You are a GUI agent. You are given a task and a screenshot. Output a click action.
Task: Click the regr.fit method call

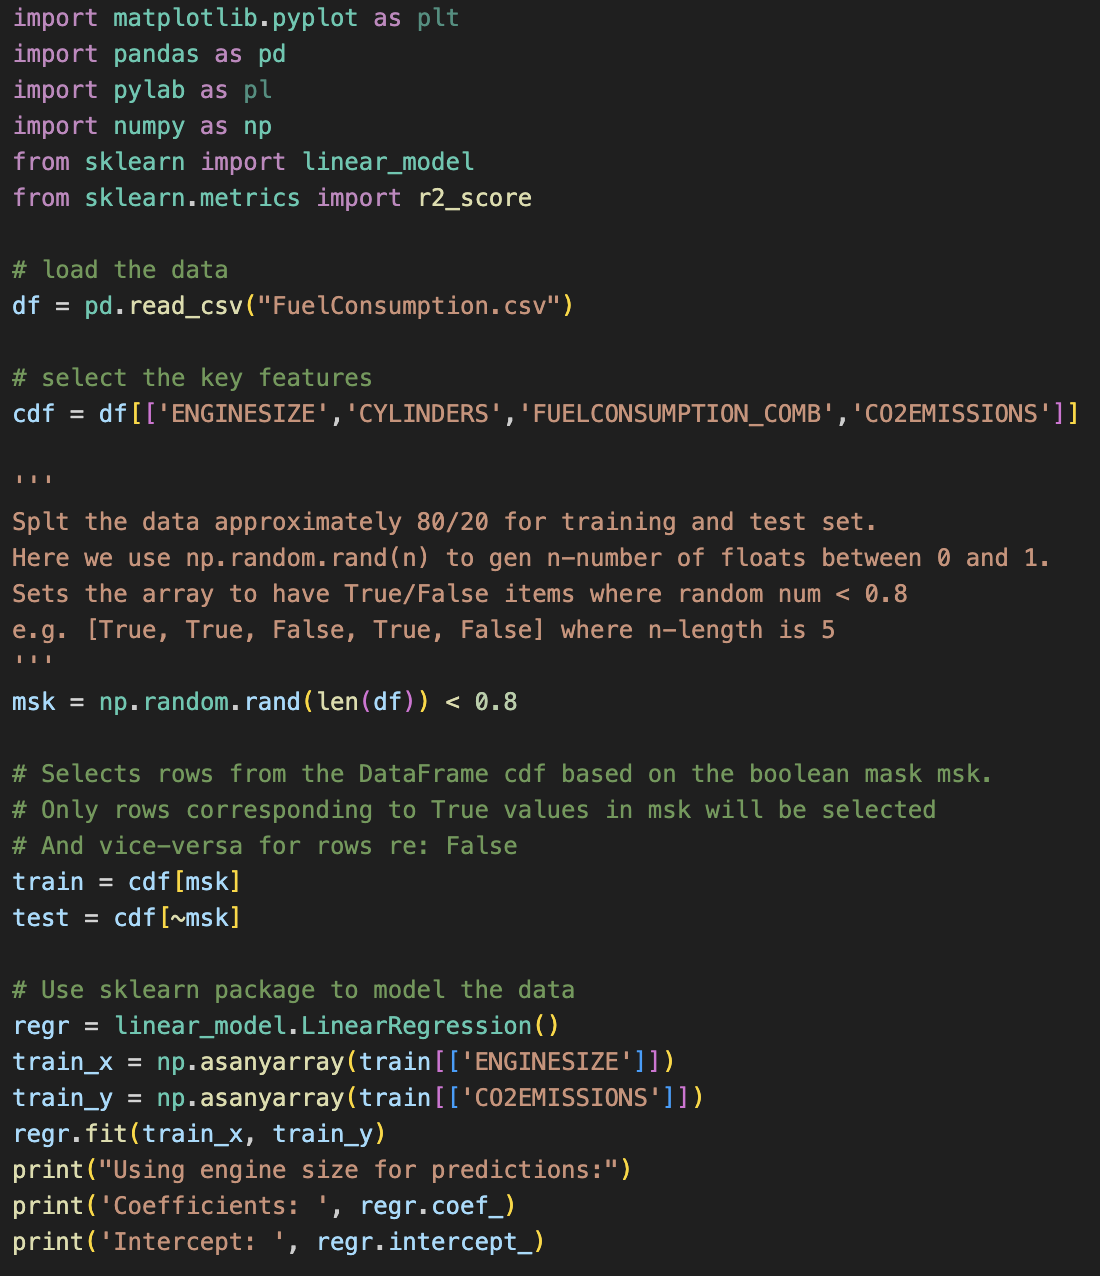tap(71, 1134)
